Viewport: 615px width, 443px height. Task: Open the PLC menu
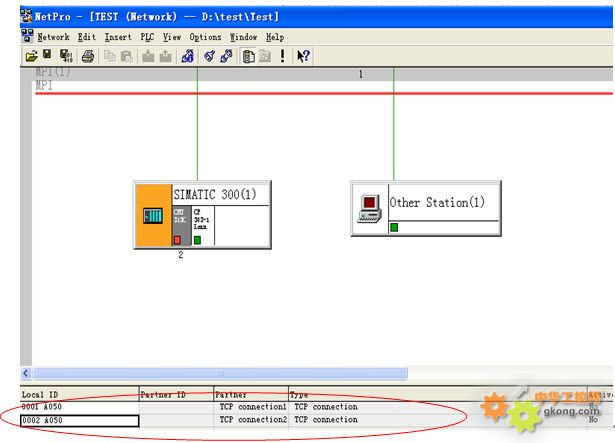point(147,37)
